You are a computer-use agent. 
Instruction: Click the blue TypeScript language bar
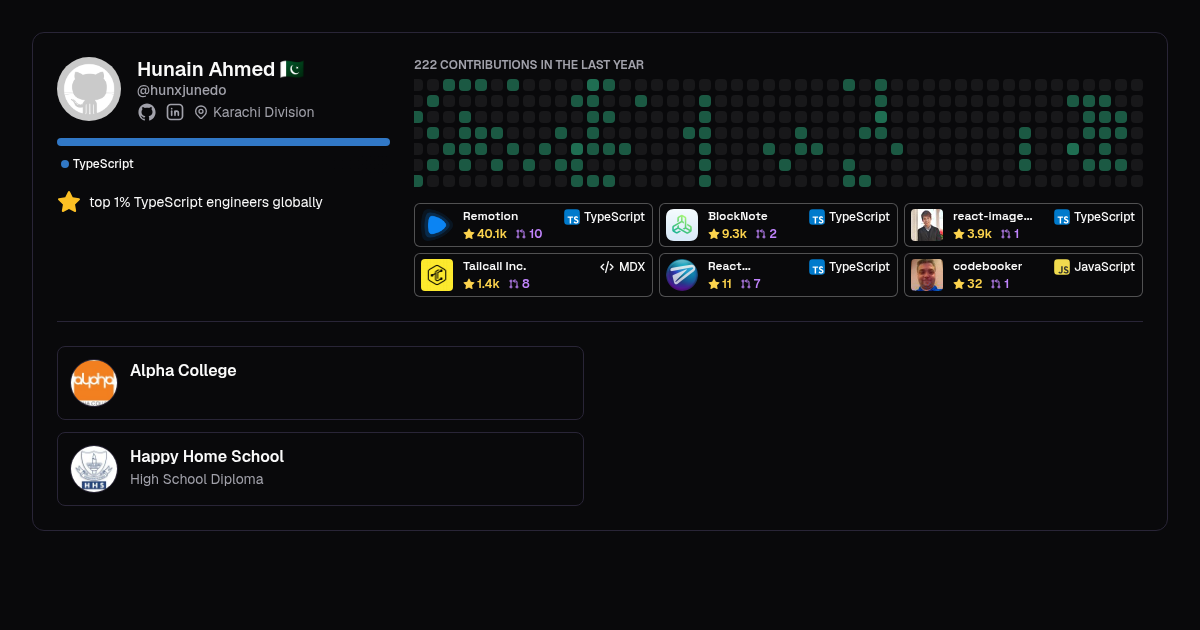223,142
